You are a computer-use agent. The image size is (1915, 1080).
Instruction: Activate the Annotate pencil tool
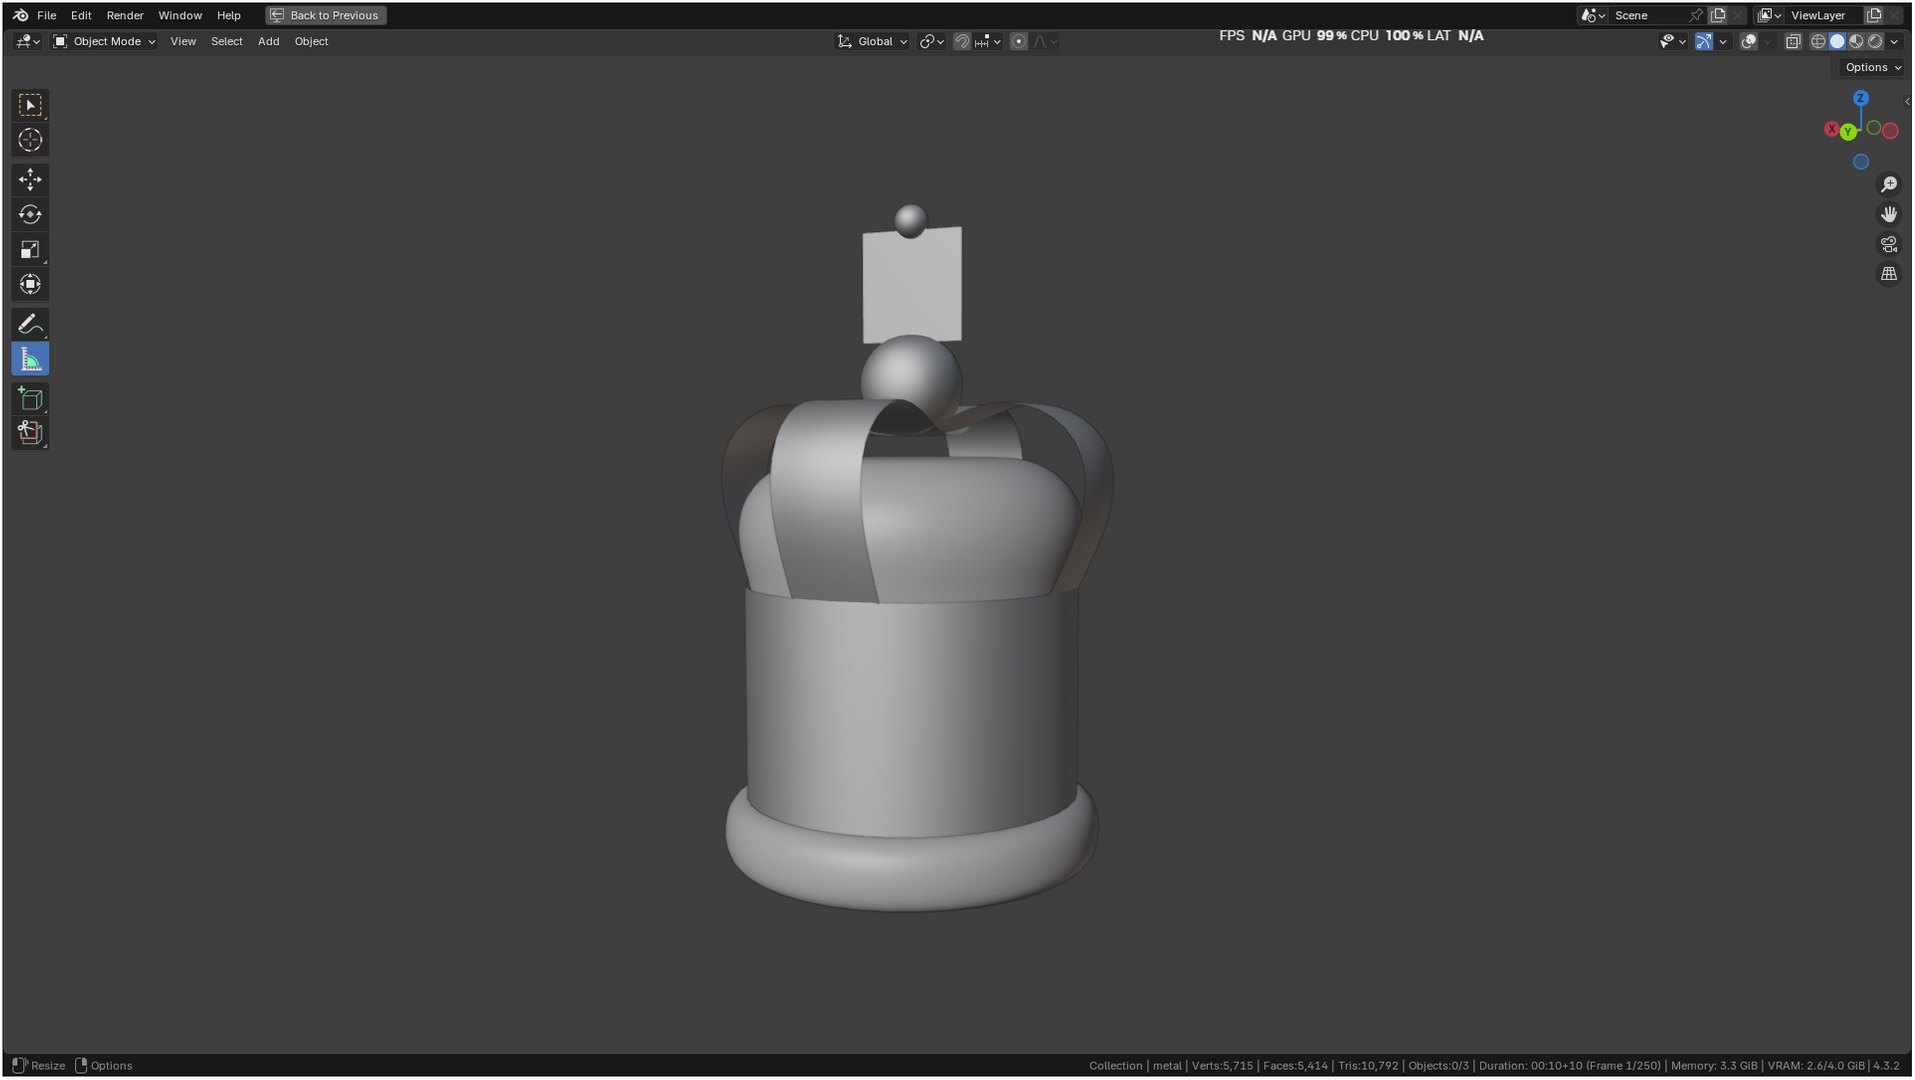click(30, 324)
